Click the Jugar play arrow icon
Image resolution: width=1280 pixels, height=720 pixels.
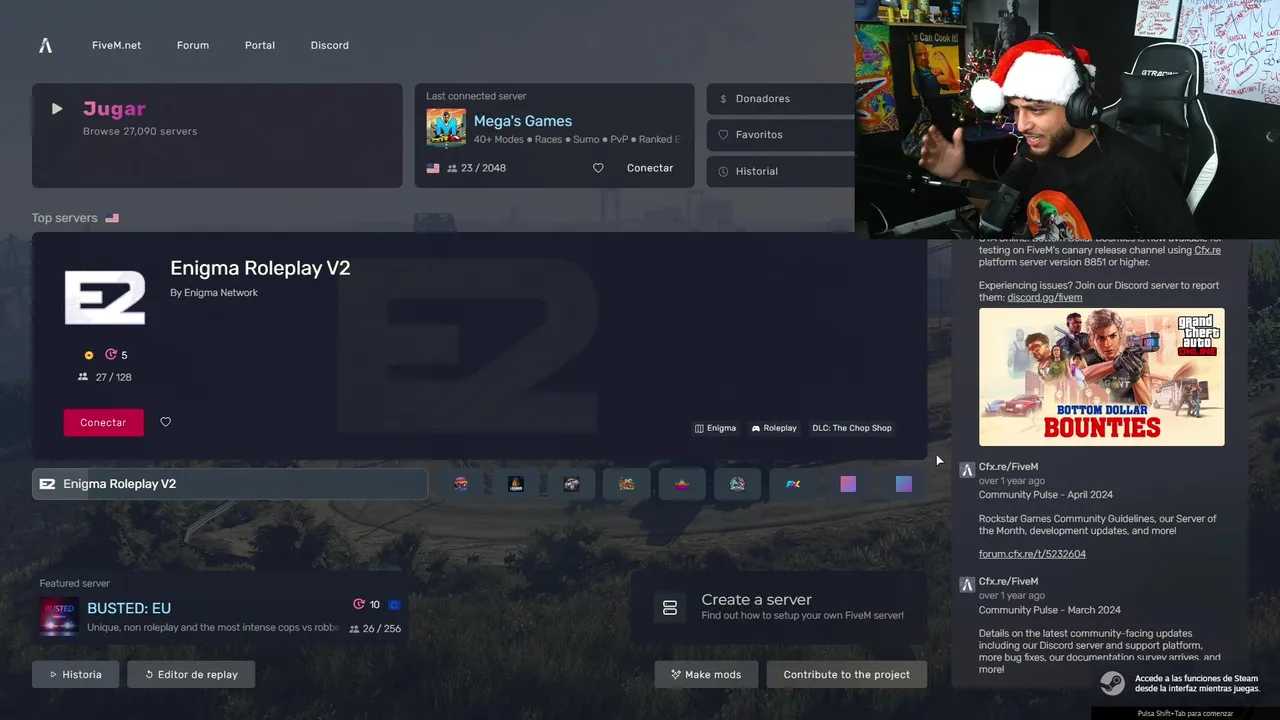click(x=57, y=109)
